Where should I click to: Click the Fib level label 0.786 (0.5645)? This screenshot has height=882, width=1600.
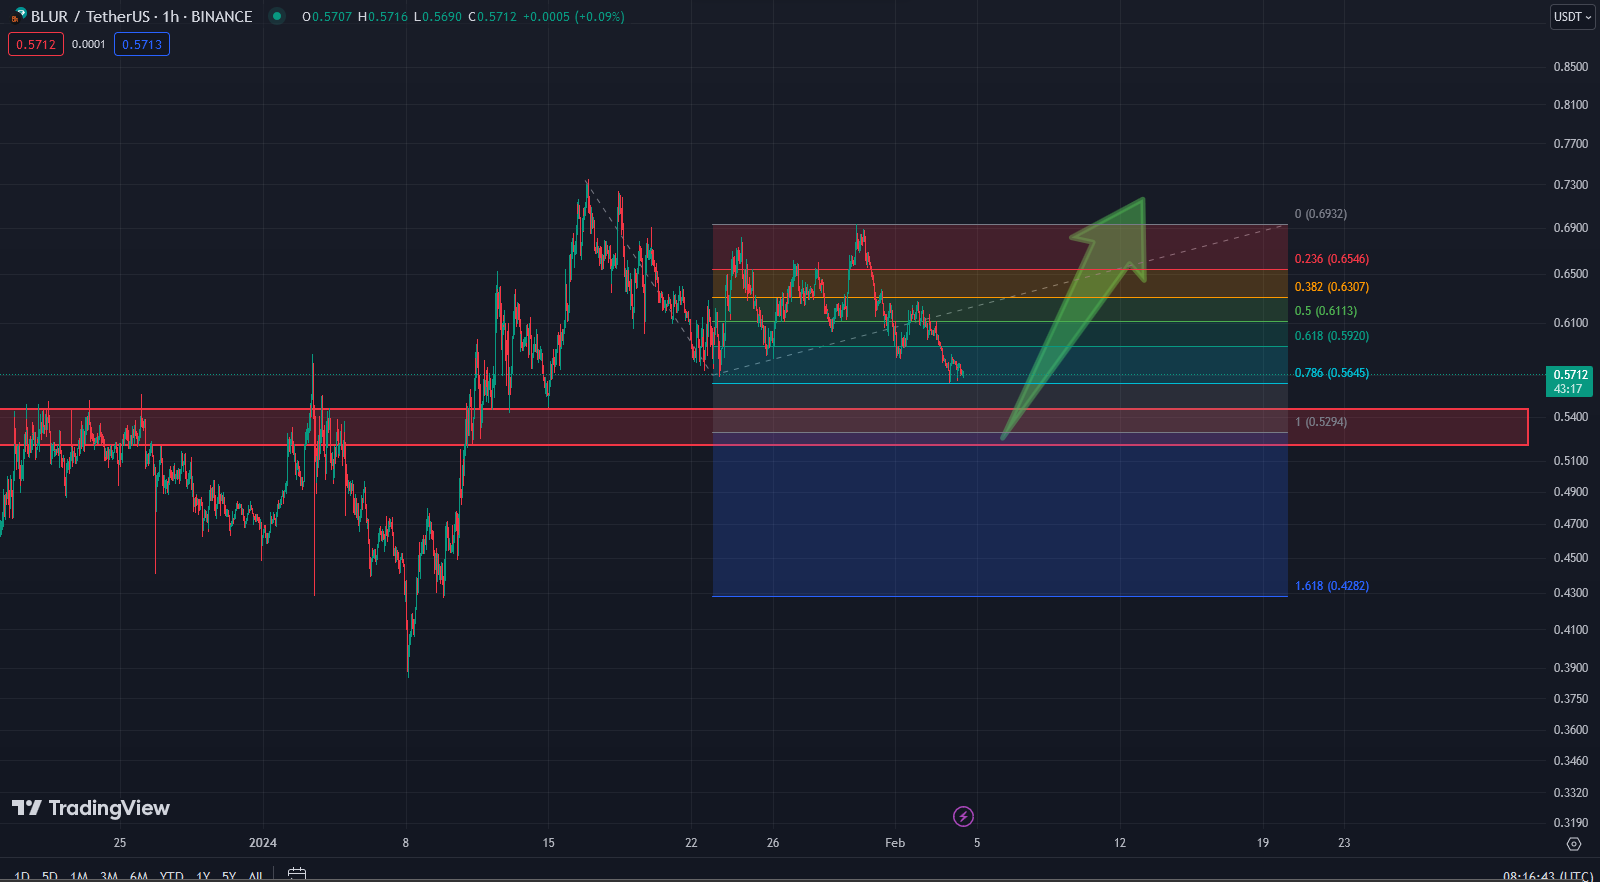(x=1332, y=373)
